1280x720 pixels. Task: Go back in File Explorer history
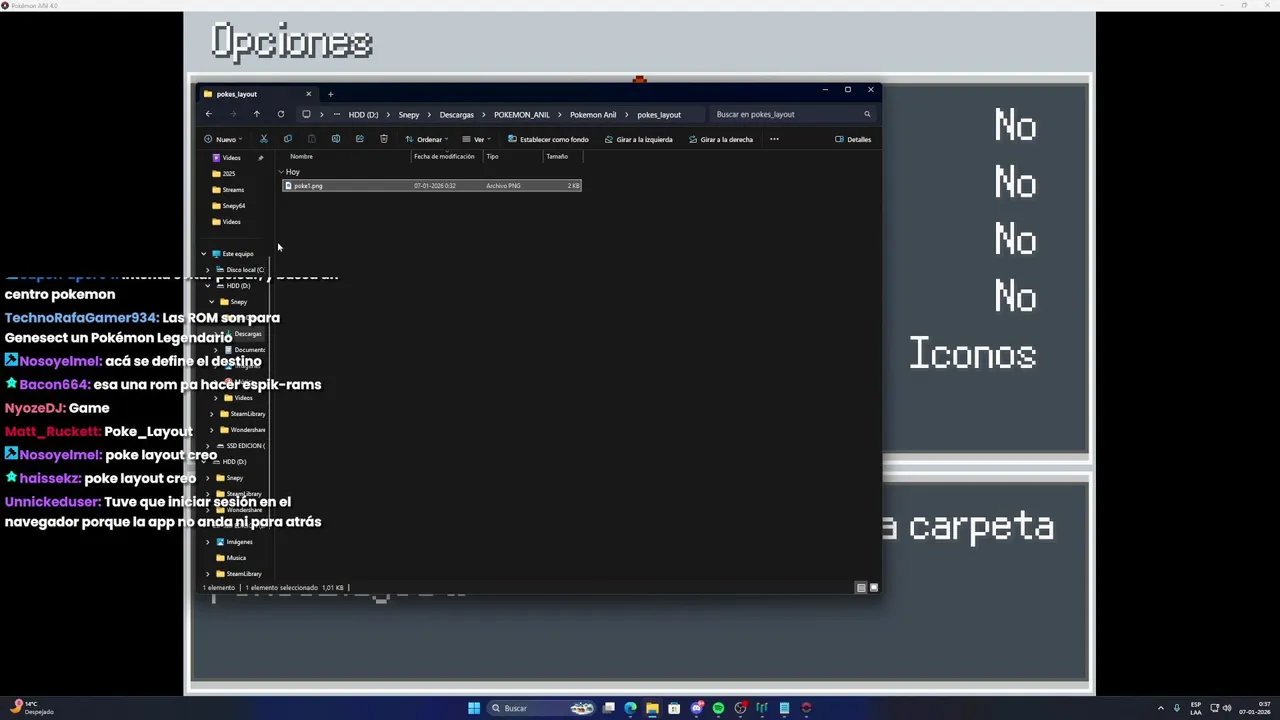click(x=209, y=114)
